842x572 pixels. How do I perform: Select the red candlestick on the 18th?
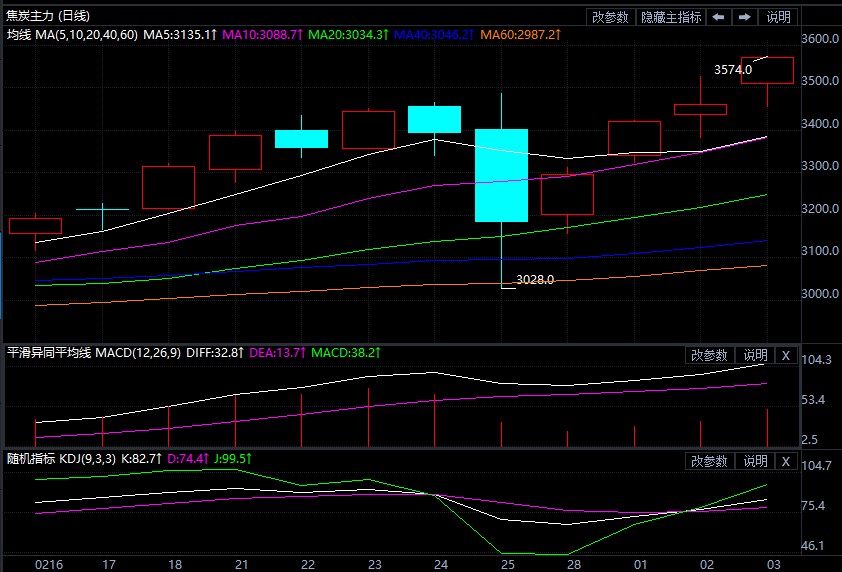pos(169,187)
